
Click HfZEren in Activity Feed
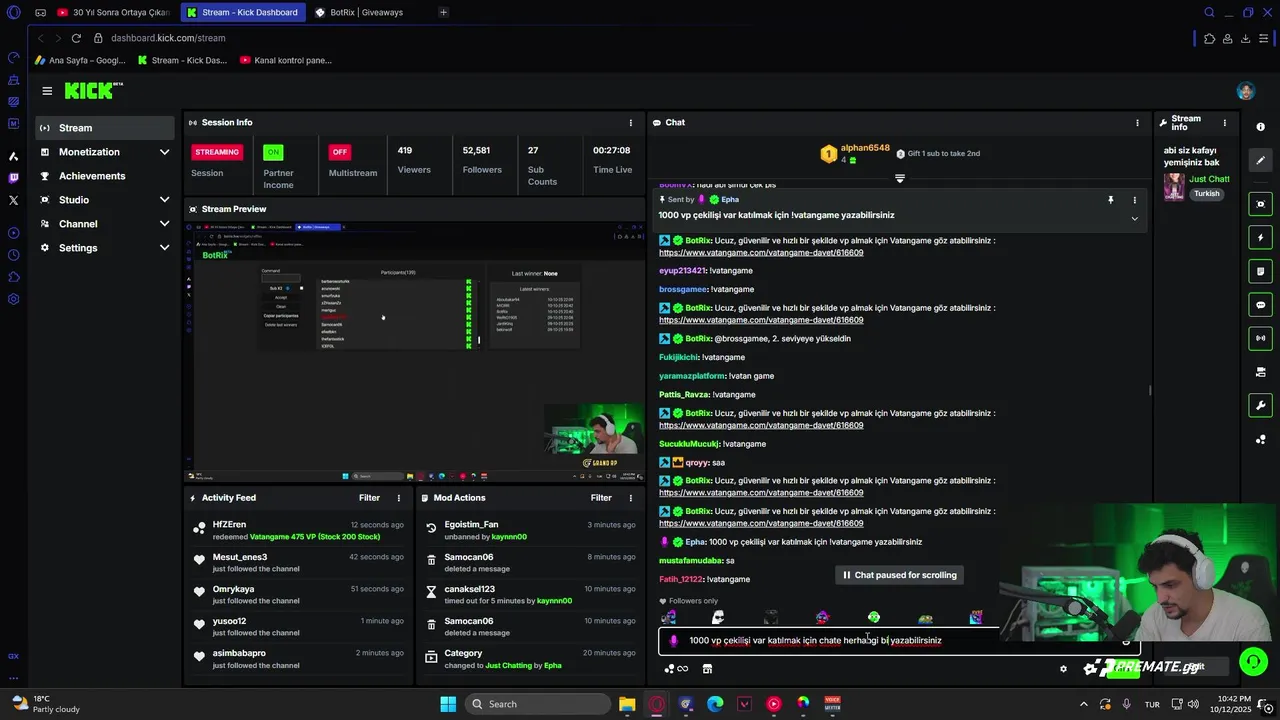pyautogui.click(x=229, y=525)
